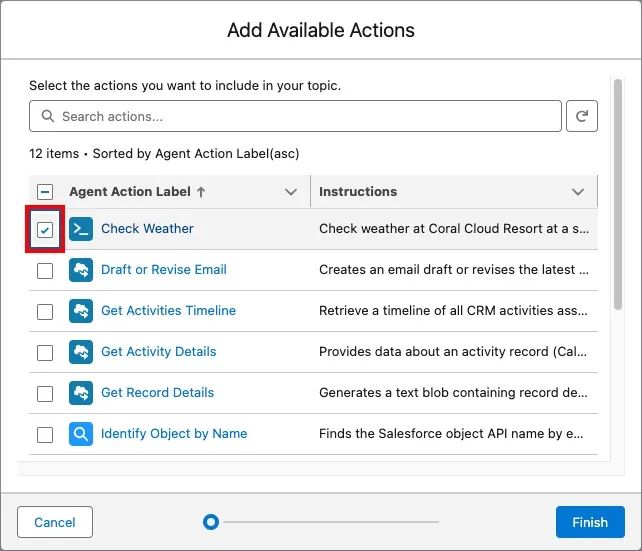The image size is (642, 551).
Task: Click the magnifier icon in search box
Action: click(47, 117)
